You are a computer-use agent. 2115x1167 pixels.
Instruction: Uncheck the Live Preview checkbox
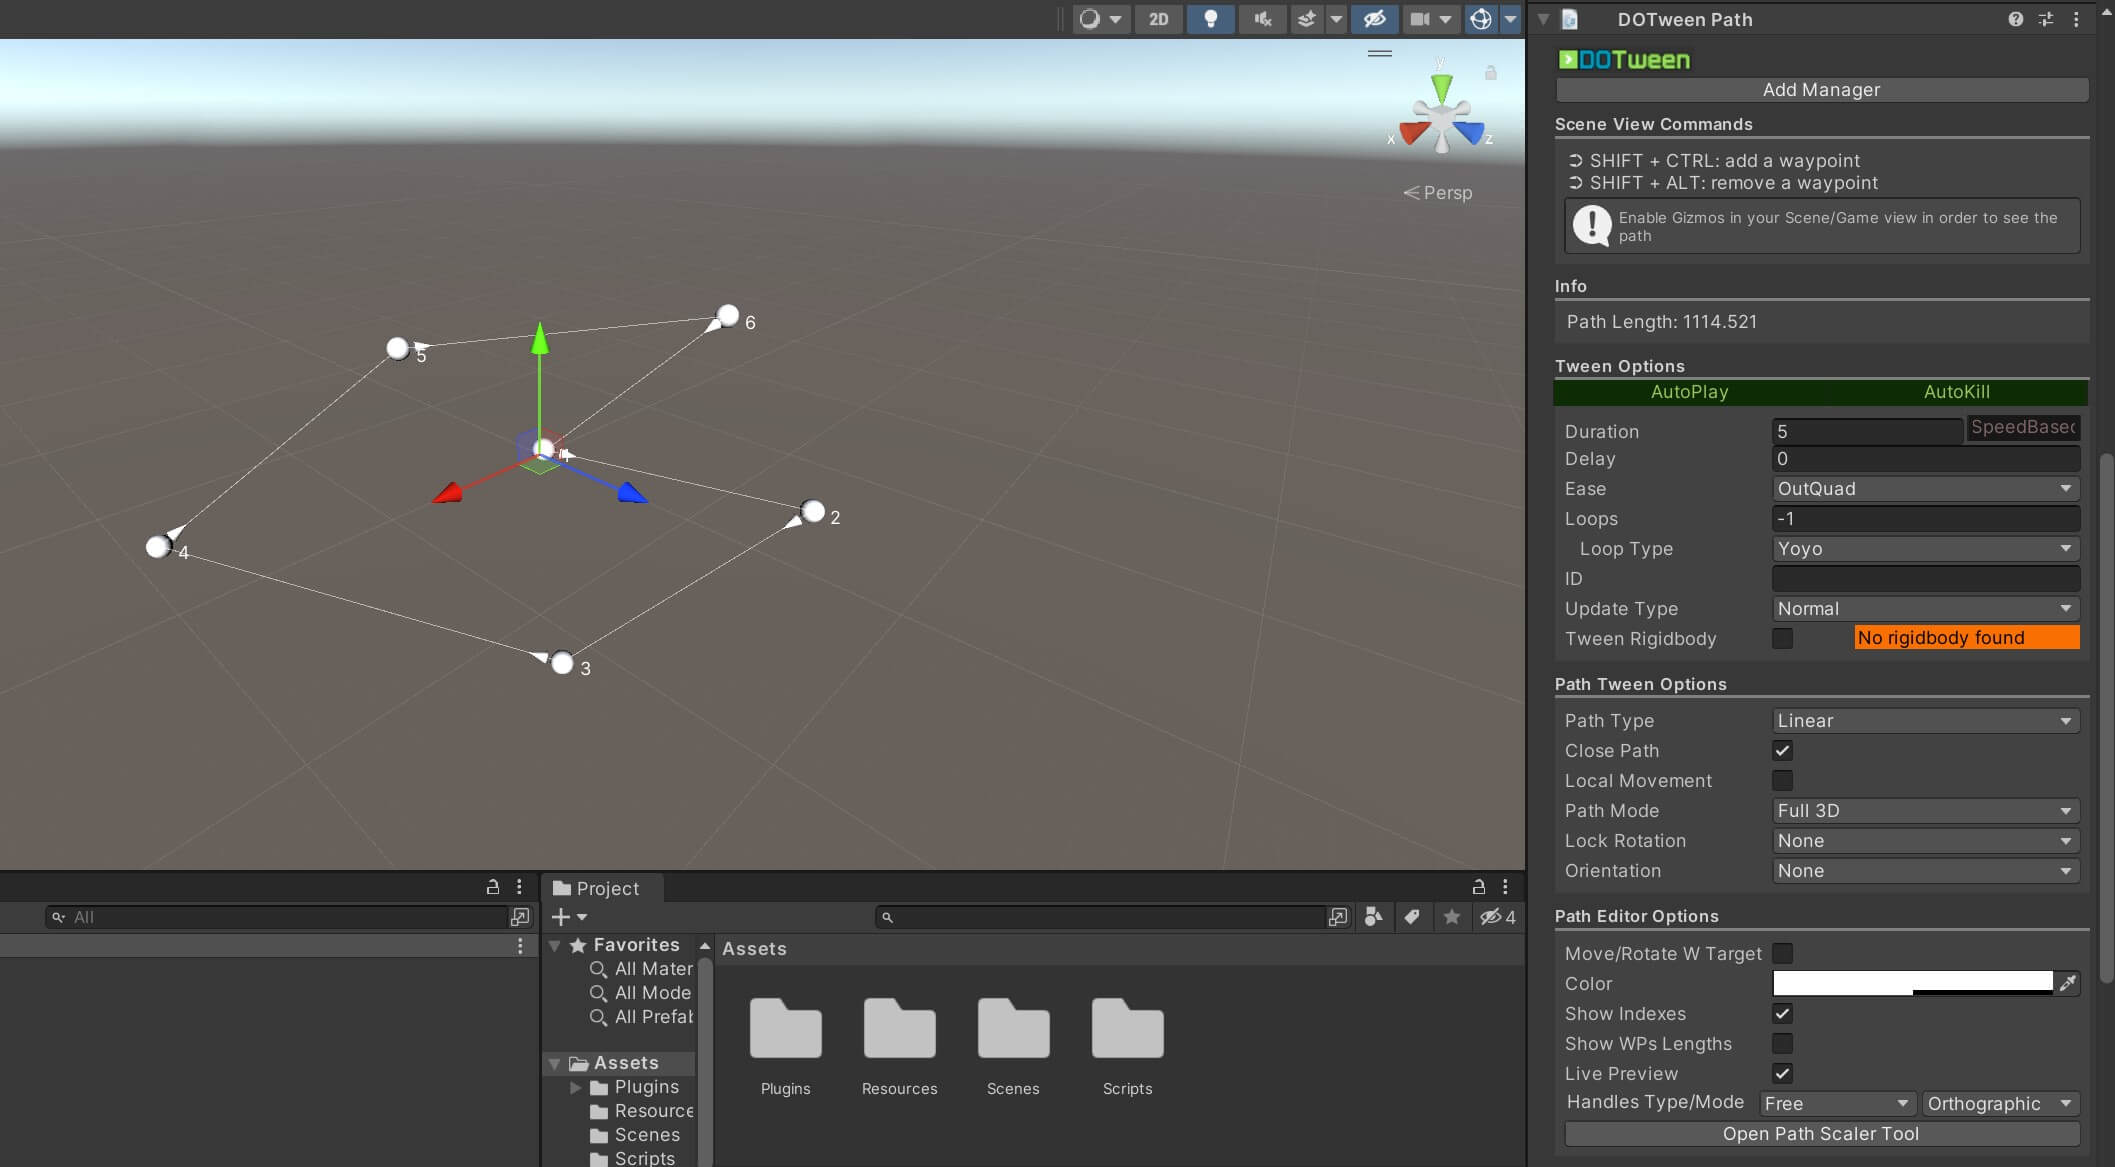[1782, 1073]
